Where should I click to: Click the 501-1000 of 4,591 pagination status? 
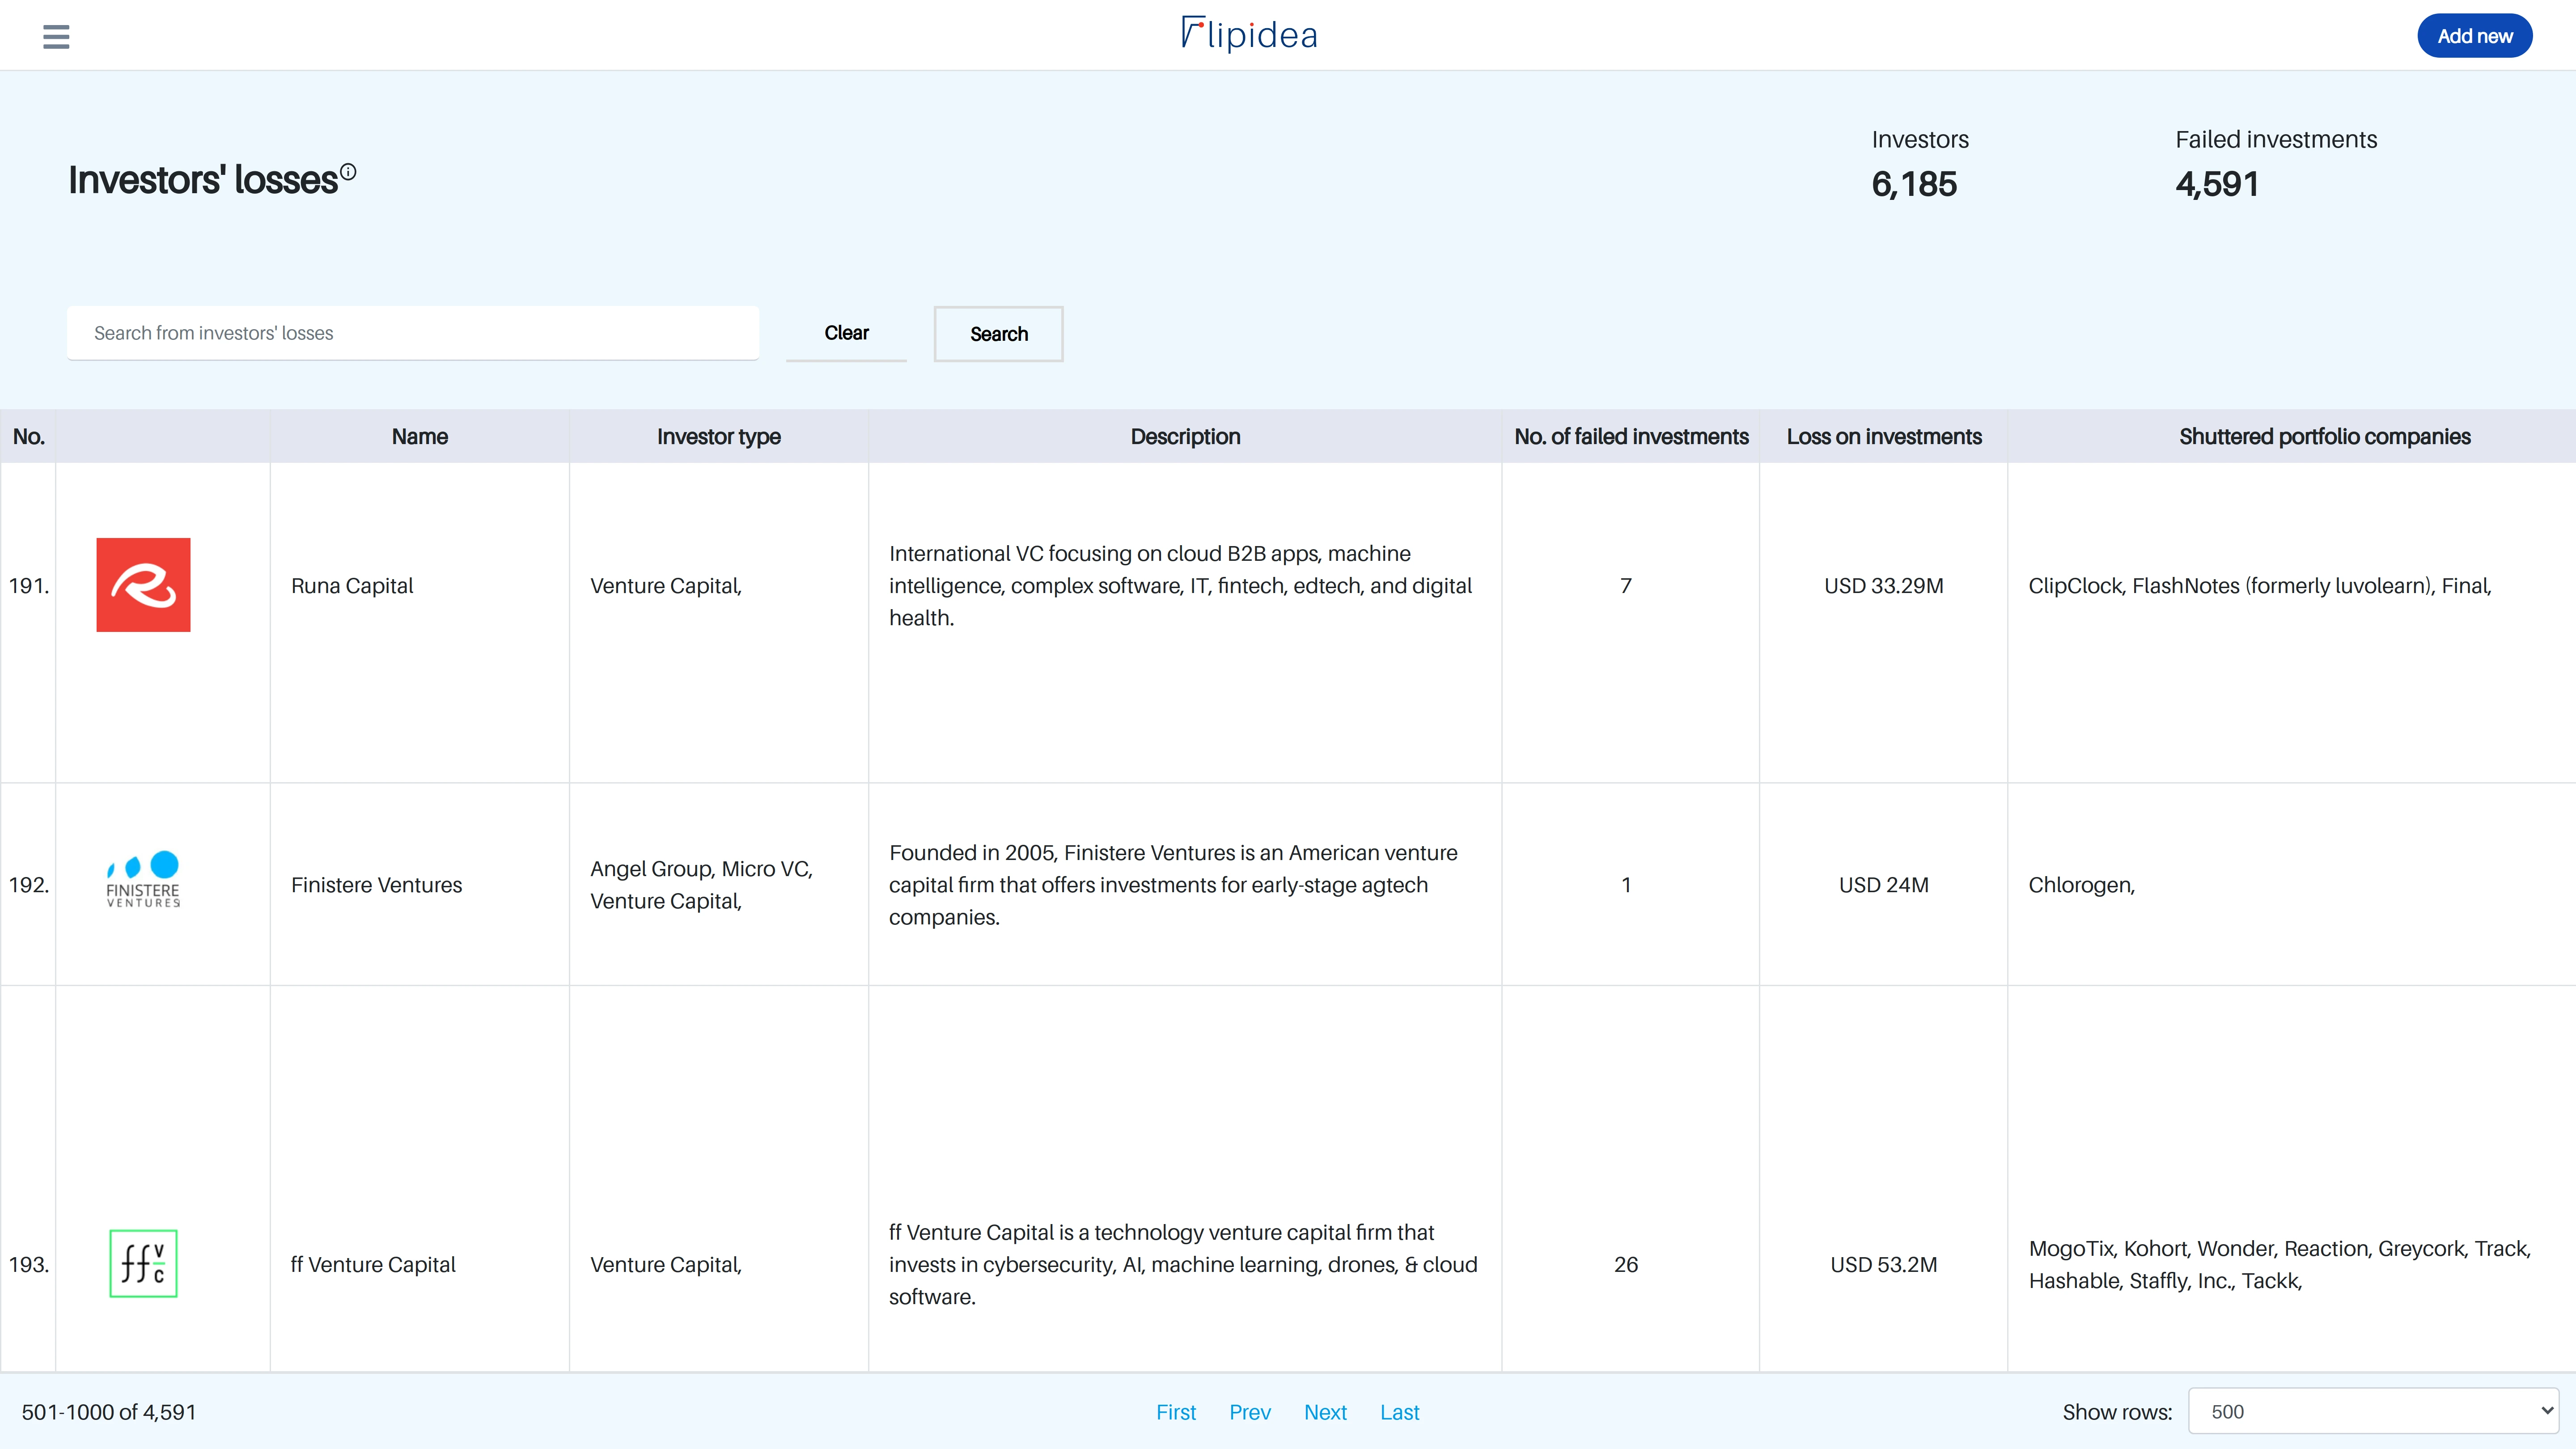pyautogui.click(x=109, y=1412)
